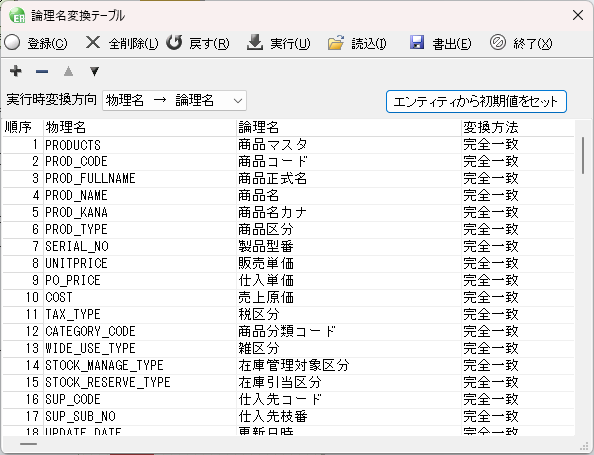The image size is (594, 455).
Task: Click the 販売単価 logical name cell
Action: coord(349,264)
